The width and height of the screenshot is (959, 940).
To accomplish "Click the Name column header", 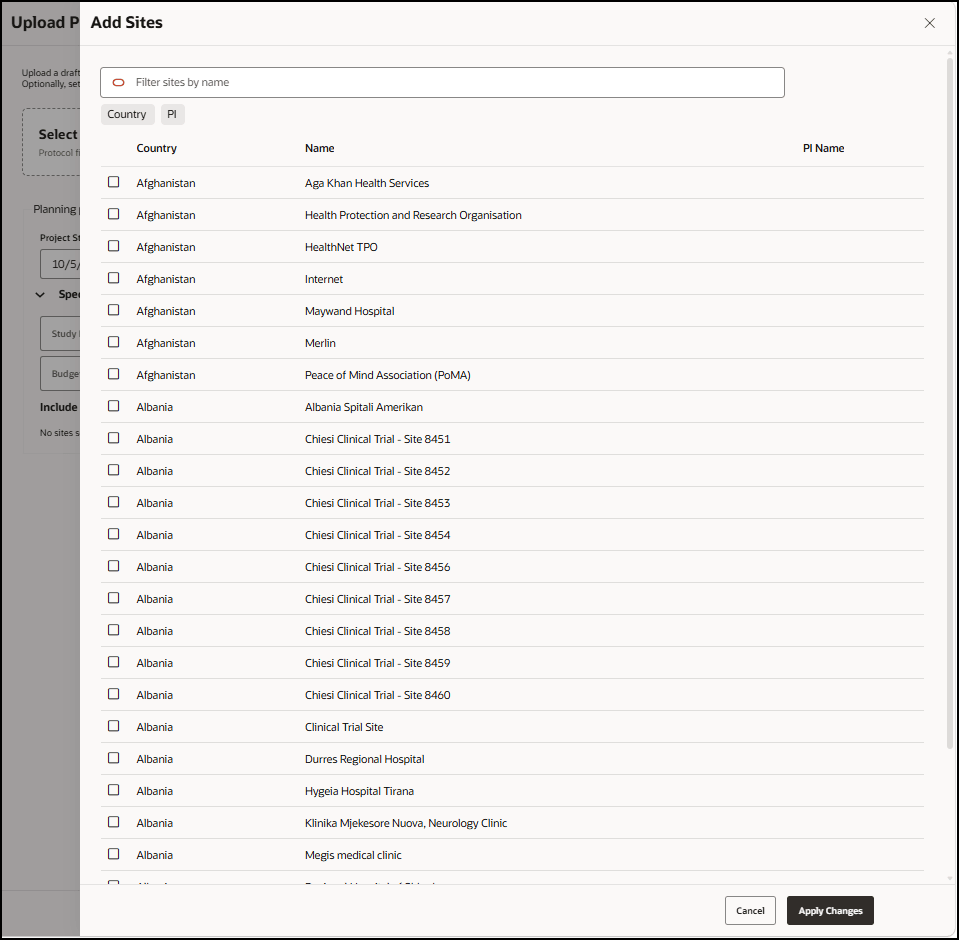I will [x=319, y=148].
